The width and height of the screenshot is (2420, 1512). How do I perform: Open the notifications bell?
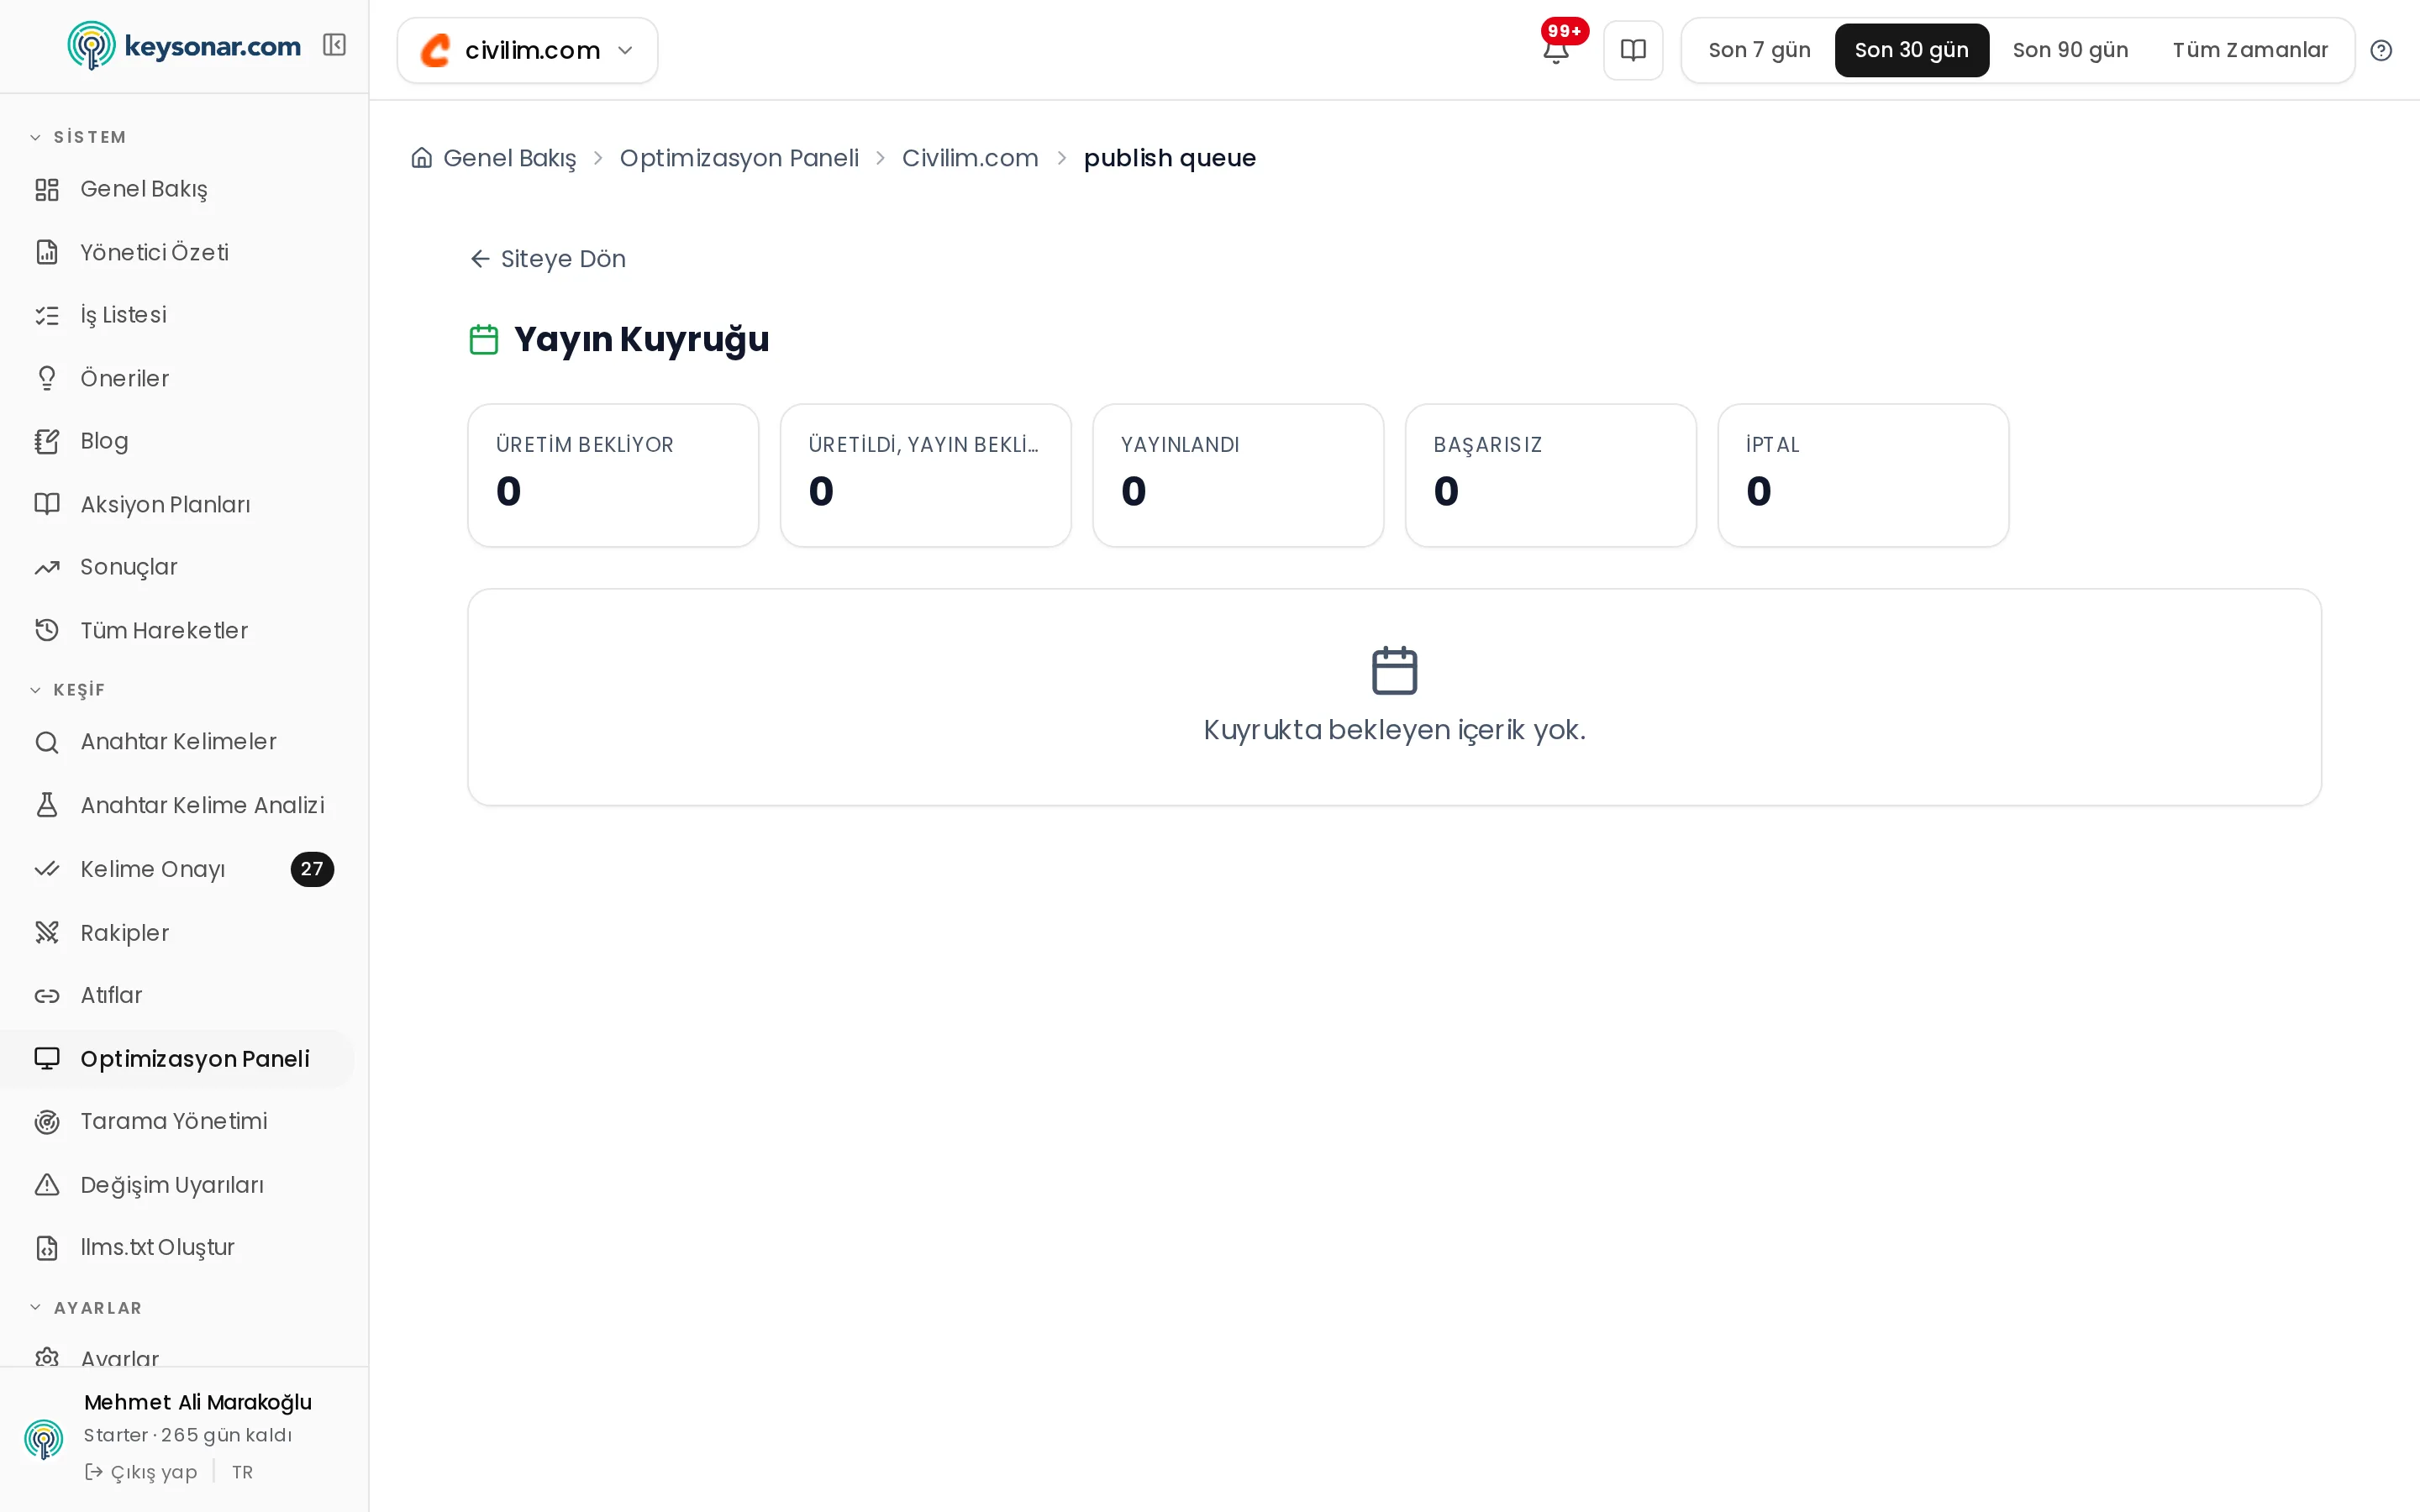1555,50
